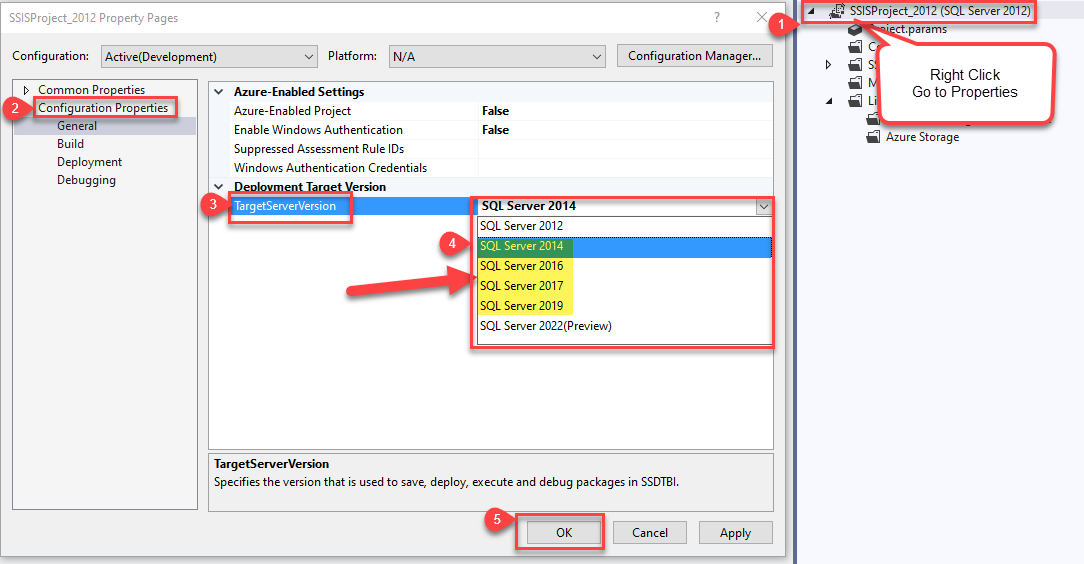Screen dimensions: 1084x564
Task: Open the Configuration dropdown
Action: [x=209, y=57]
